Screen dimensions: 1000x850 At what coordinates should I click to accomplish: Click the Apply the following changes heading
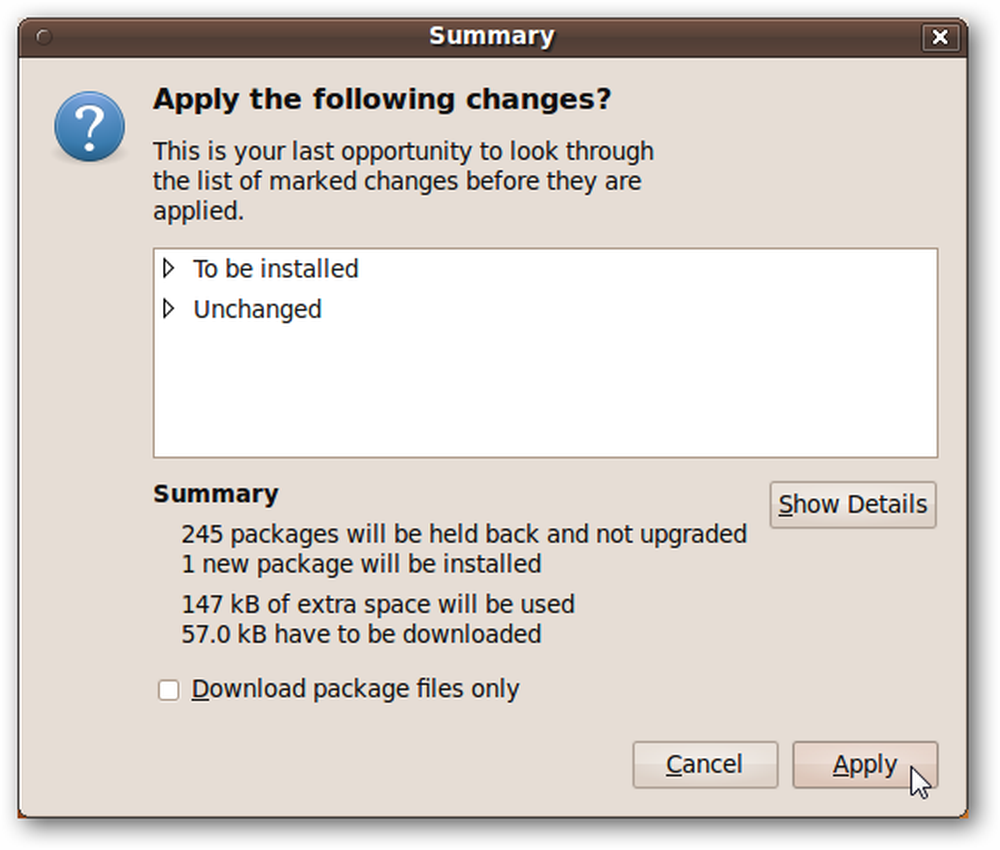pyautogui.click(x=382, y=99)
